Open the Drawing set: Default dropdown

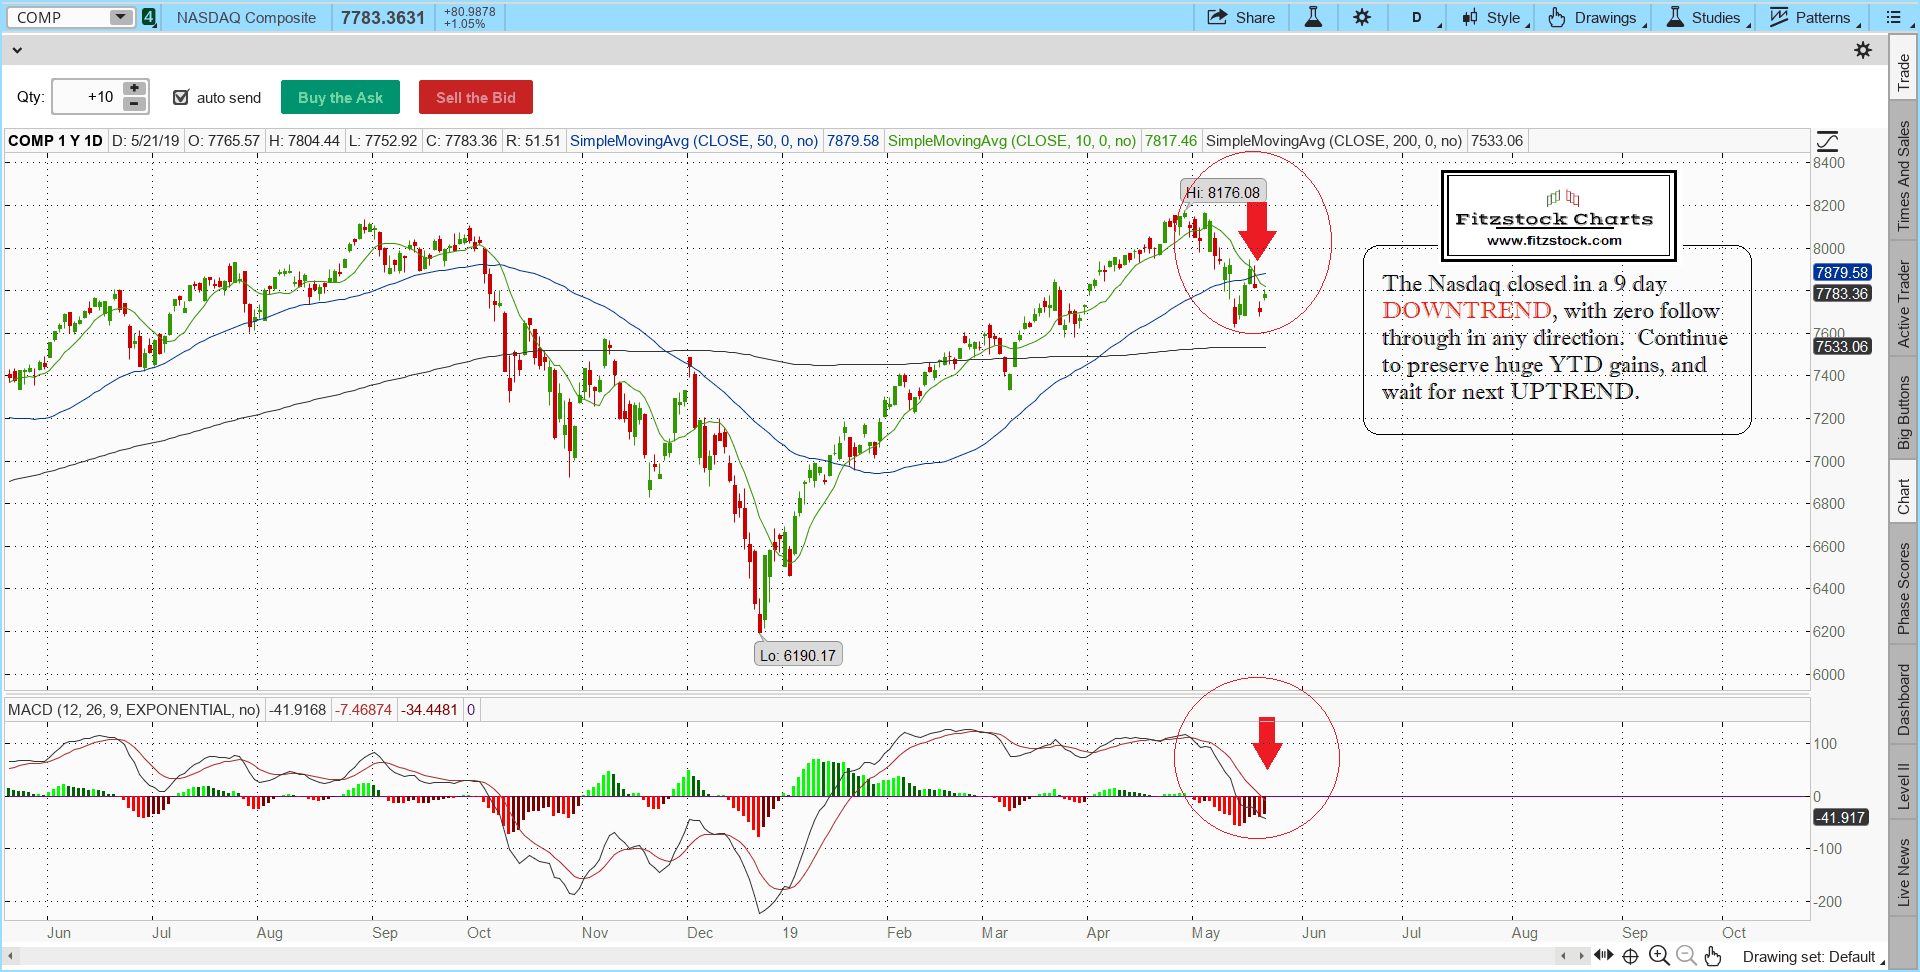[x=1810, y=956]
